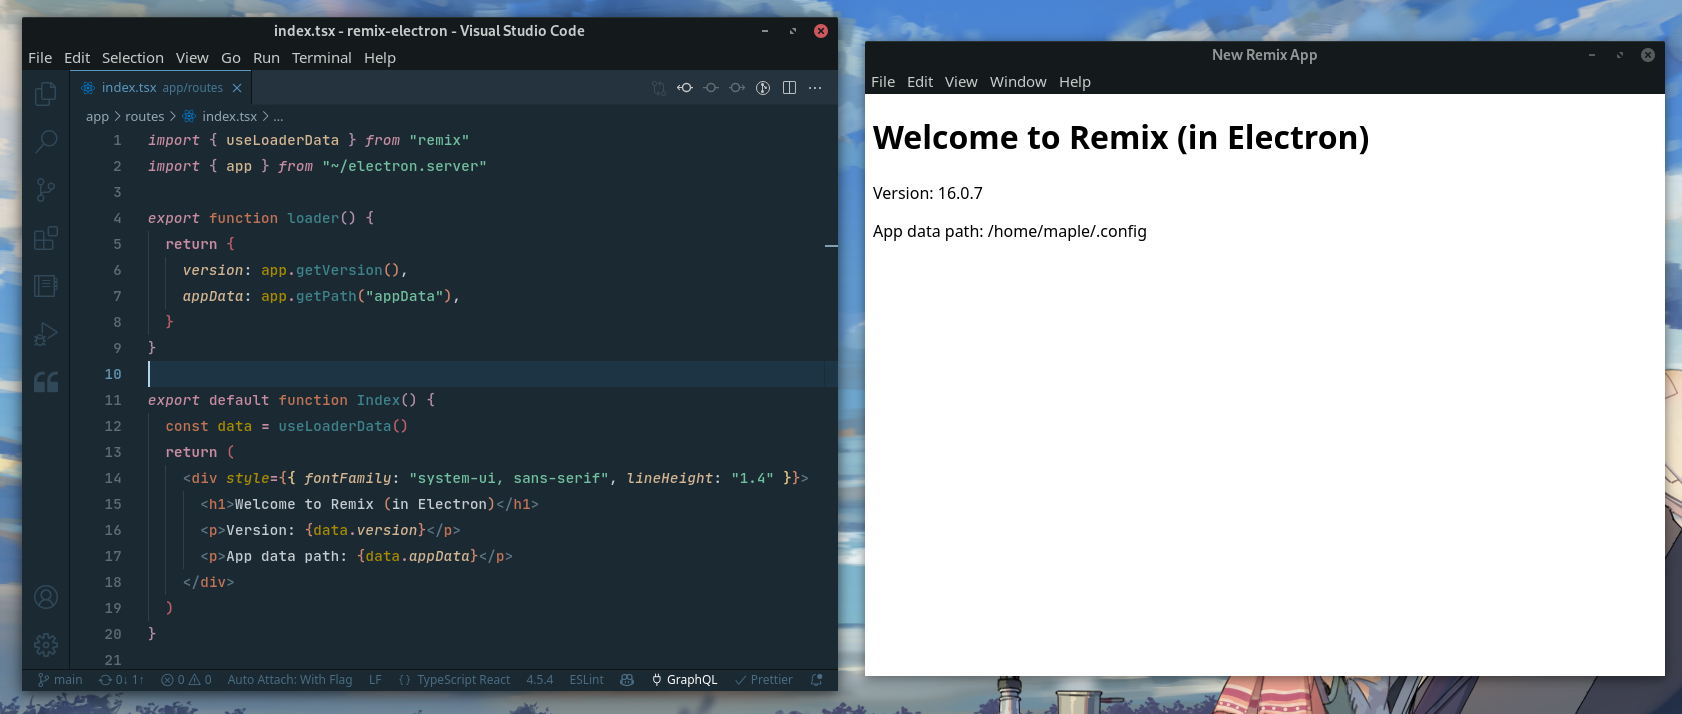
Task: Click the GraphQL status bar item
Action: pyautogui.click(x=685, y=680)
